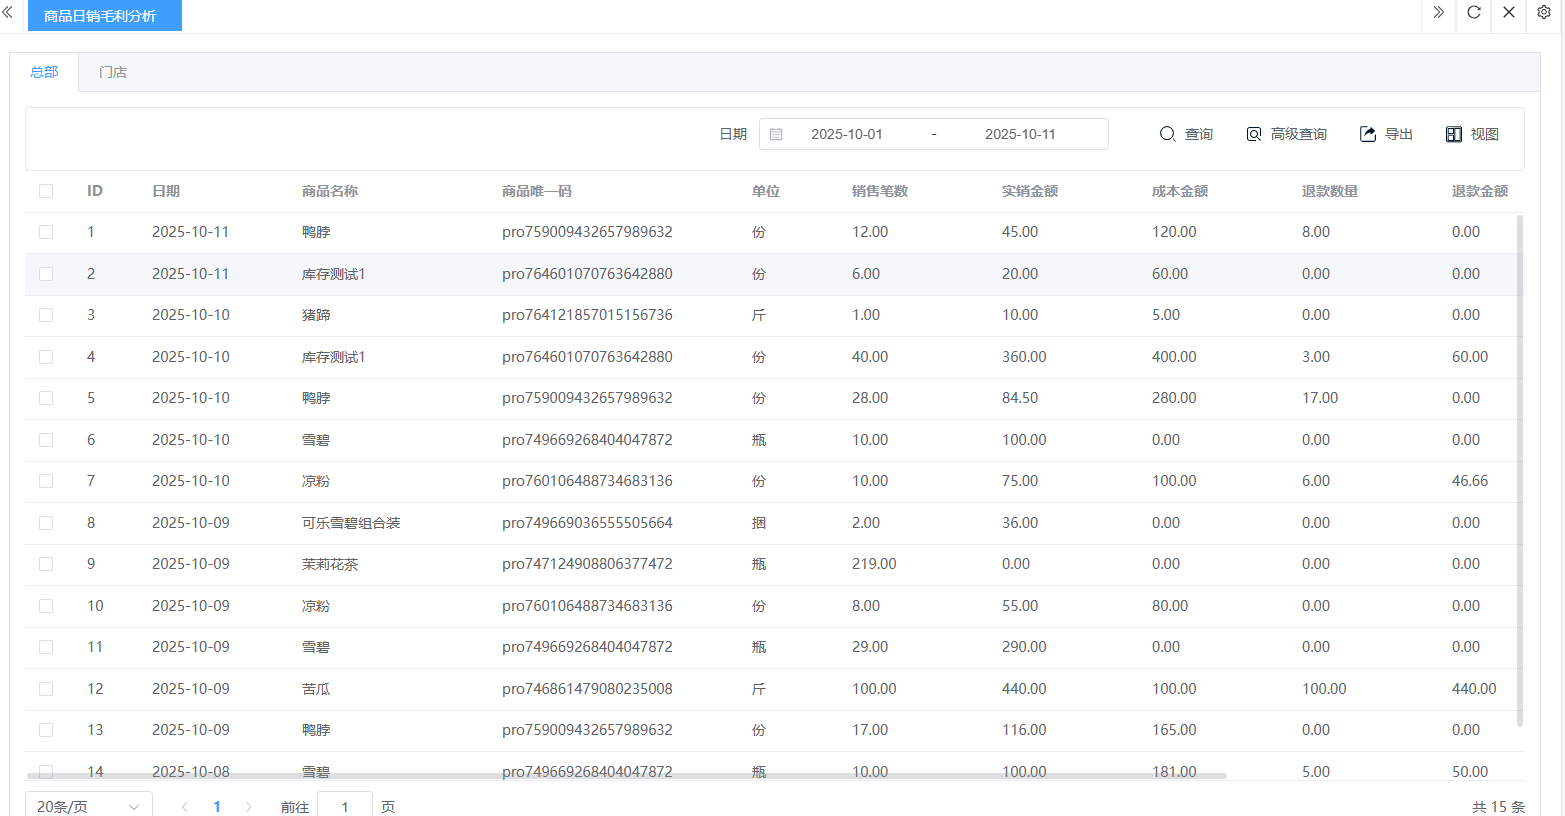The image size is (1565, 816).
Task: Collapse sidebar with double-left arrow icon
Action: point(8,13)
